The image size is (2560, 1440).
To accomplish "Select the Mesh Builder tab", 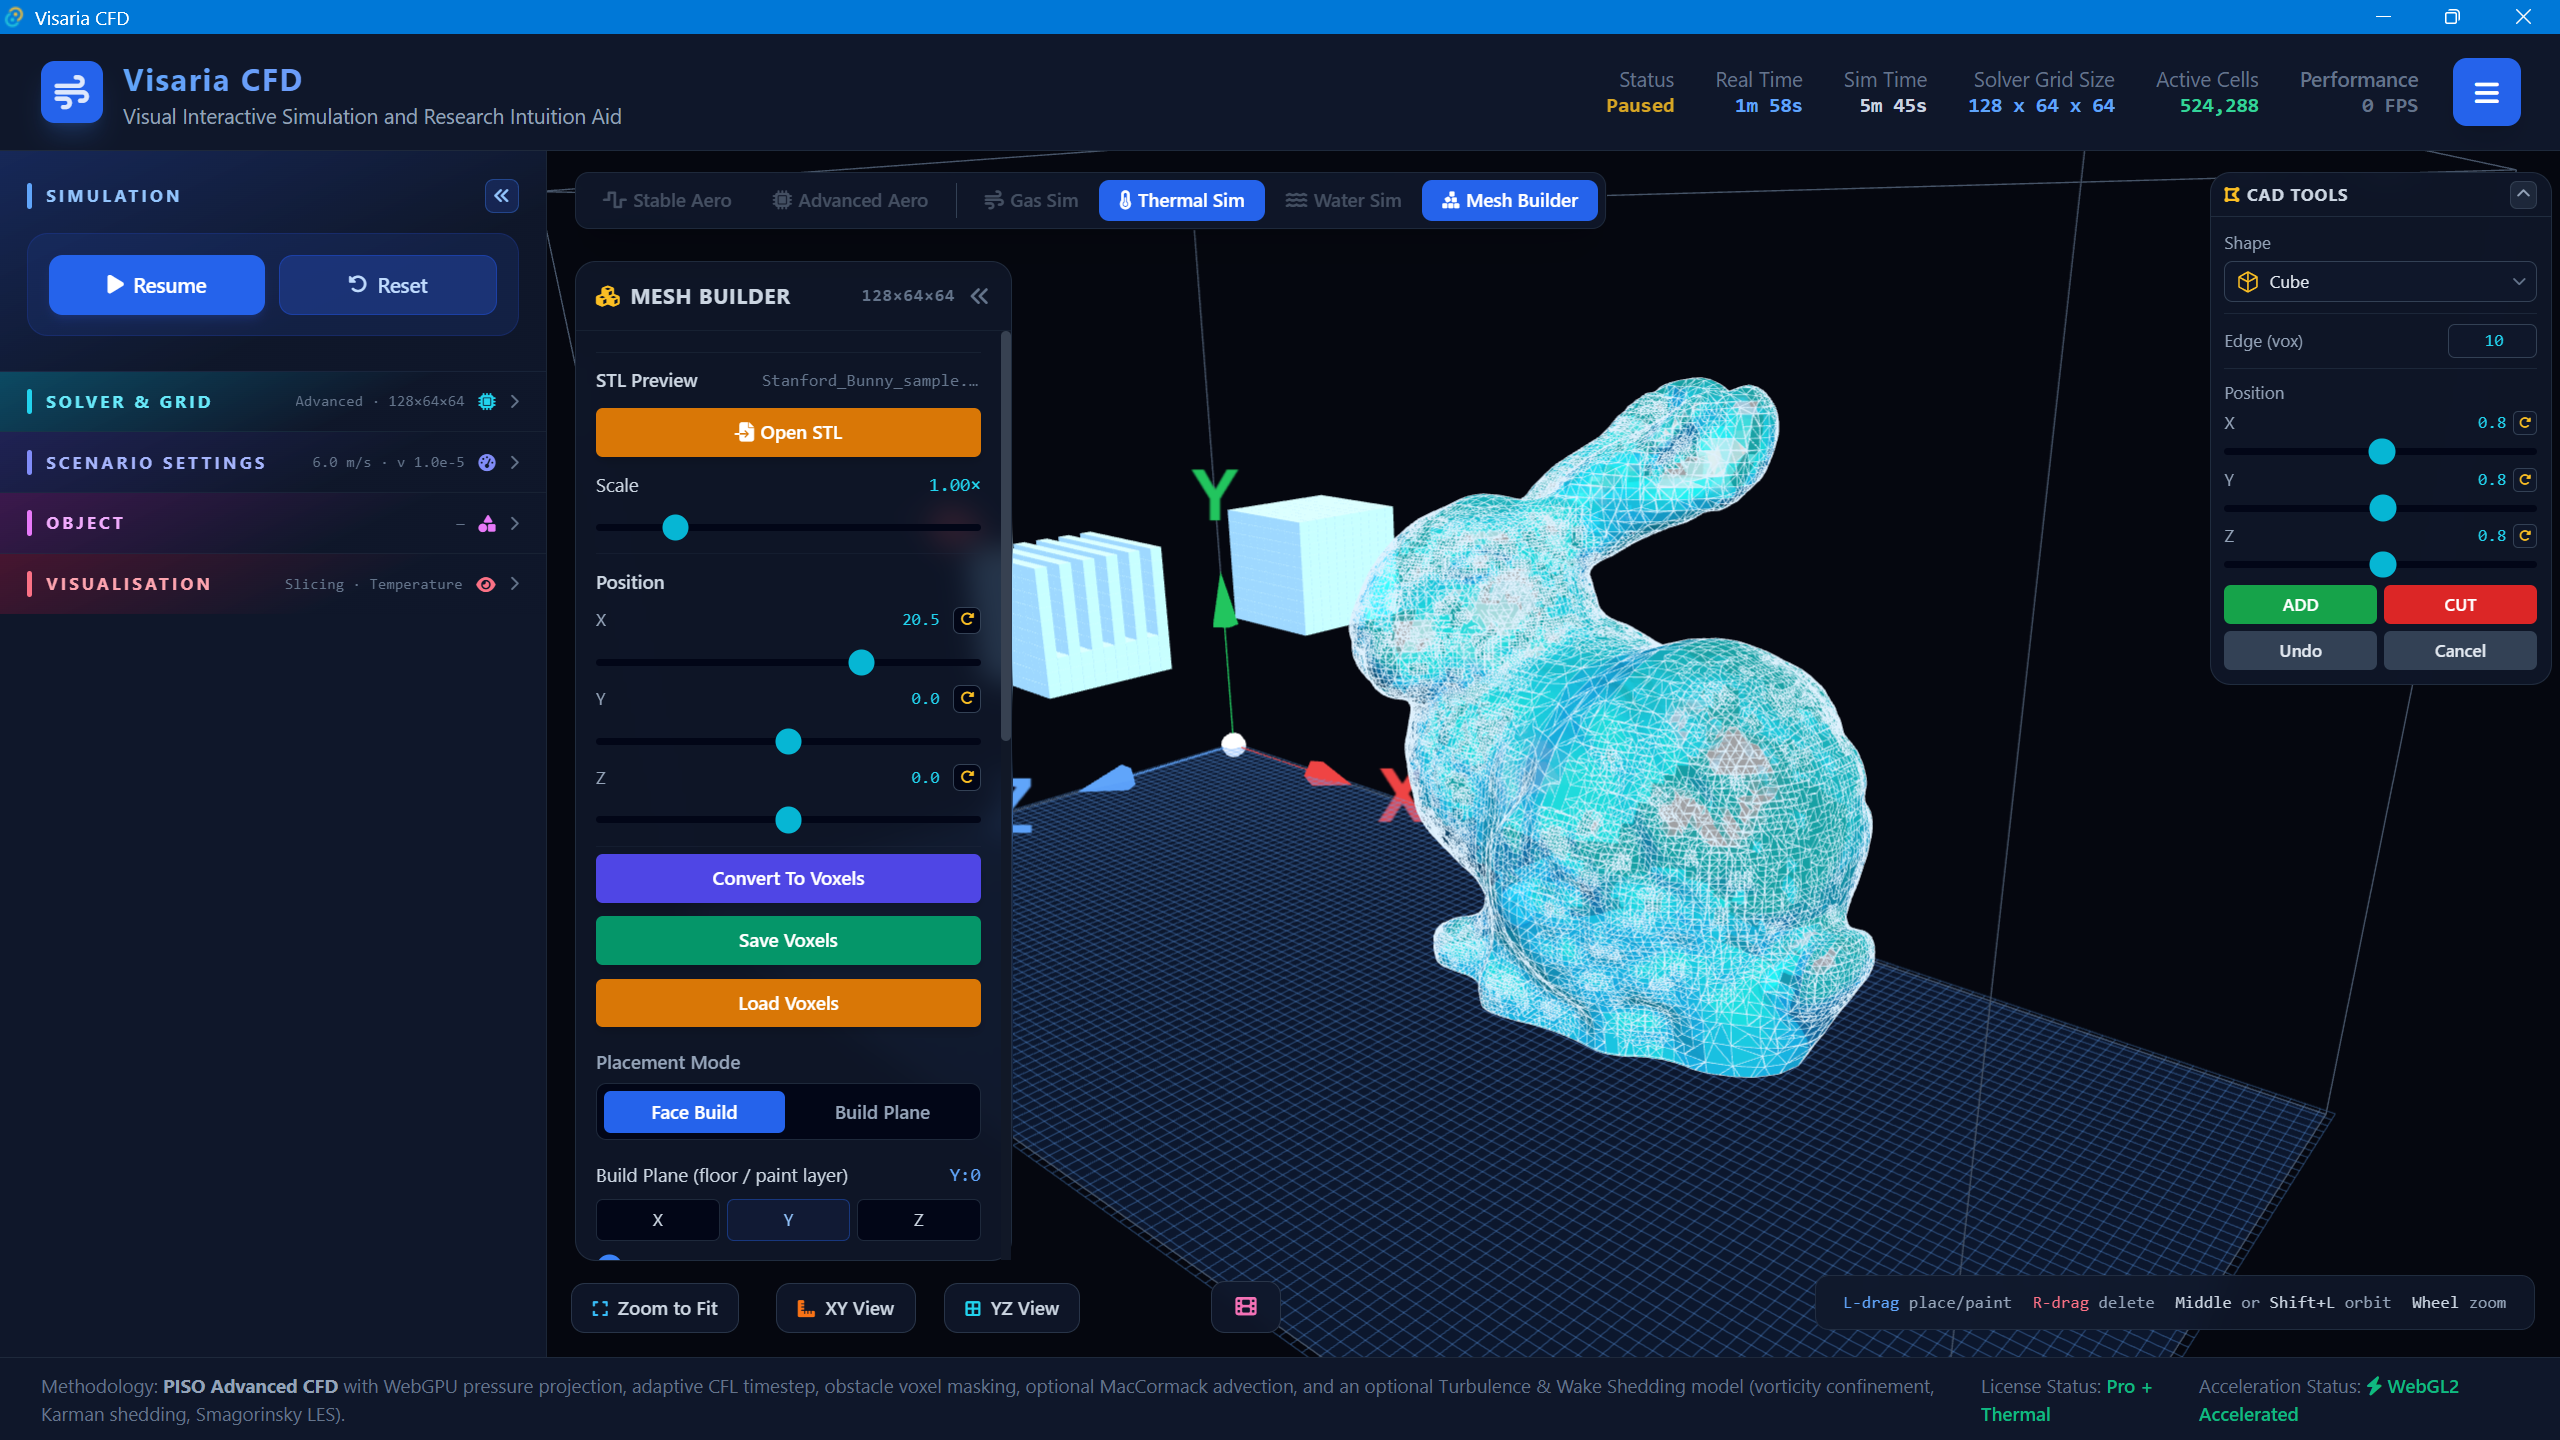I will [1510, 200].
